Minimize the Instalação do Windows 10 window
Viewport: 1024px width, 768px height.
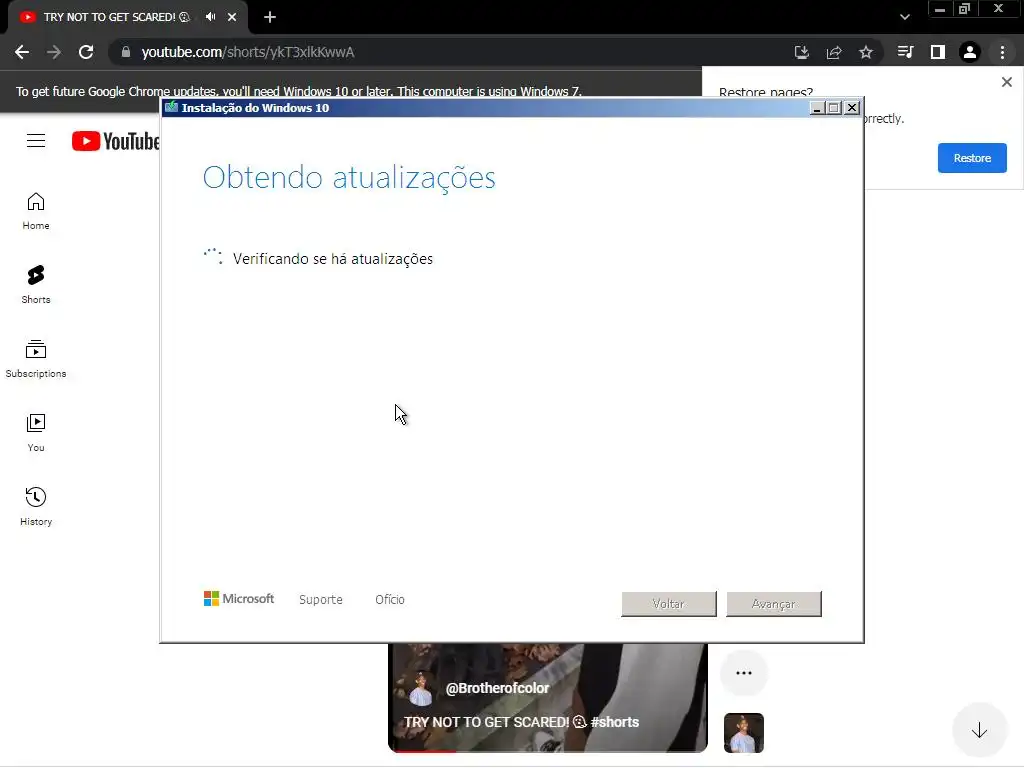click(816, 108)
